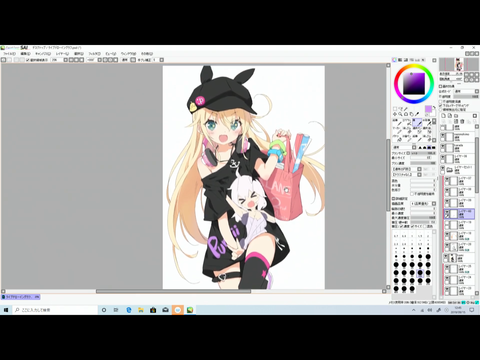The width and height of the screenshot is (480, 360).
Task: Choose the marker brush preset
Action: (397, 130)
